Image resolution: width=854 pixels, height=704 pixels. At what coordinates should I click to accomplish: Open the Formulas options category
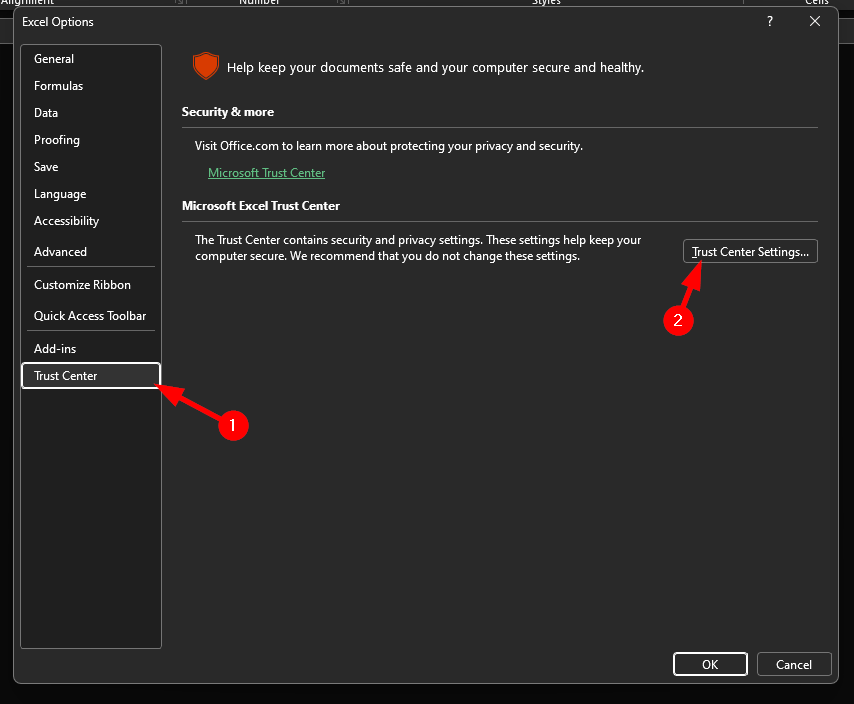[58, 86]
